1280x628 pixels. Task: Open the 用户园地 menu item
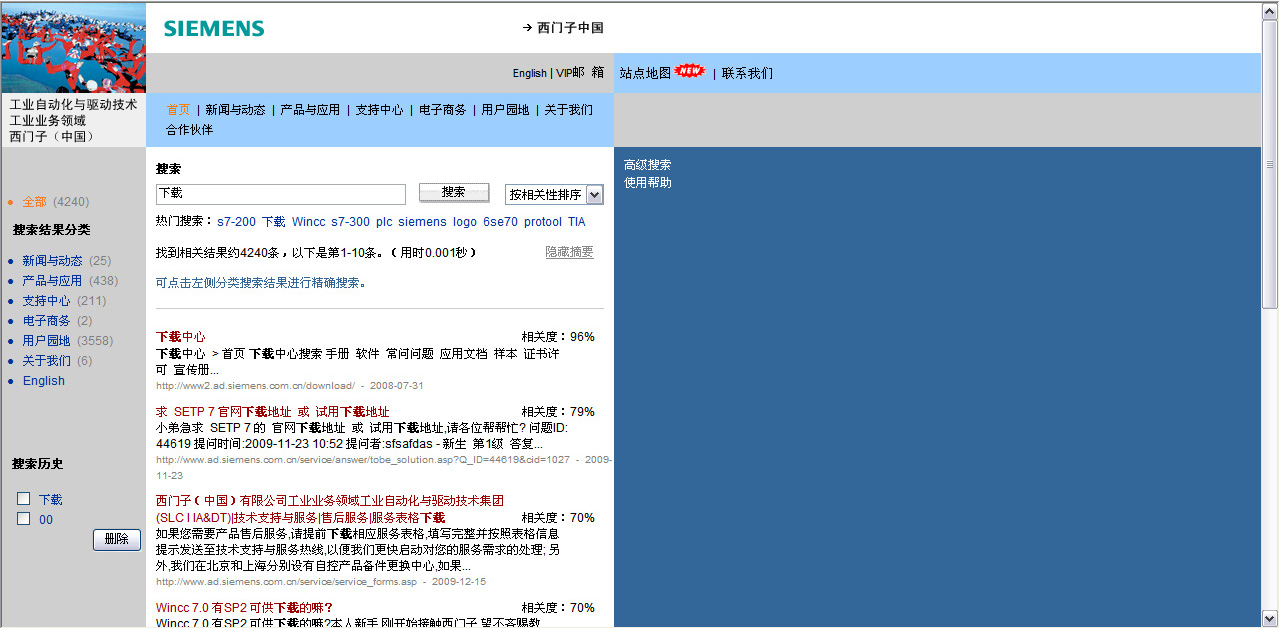click(x=505, y=110)
